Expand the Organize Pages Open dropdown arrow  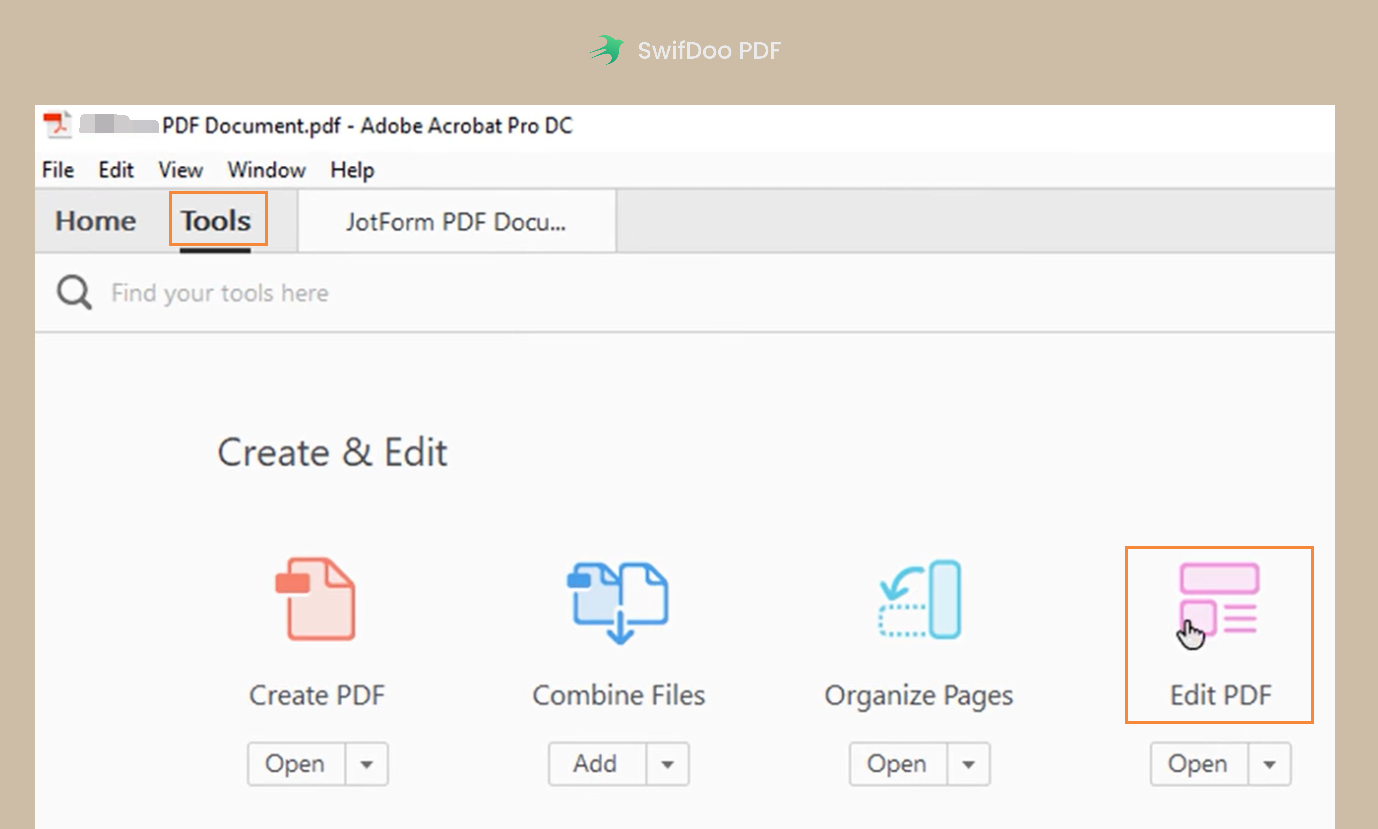[969, 763]
